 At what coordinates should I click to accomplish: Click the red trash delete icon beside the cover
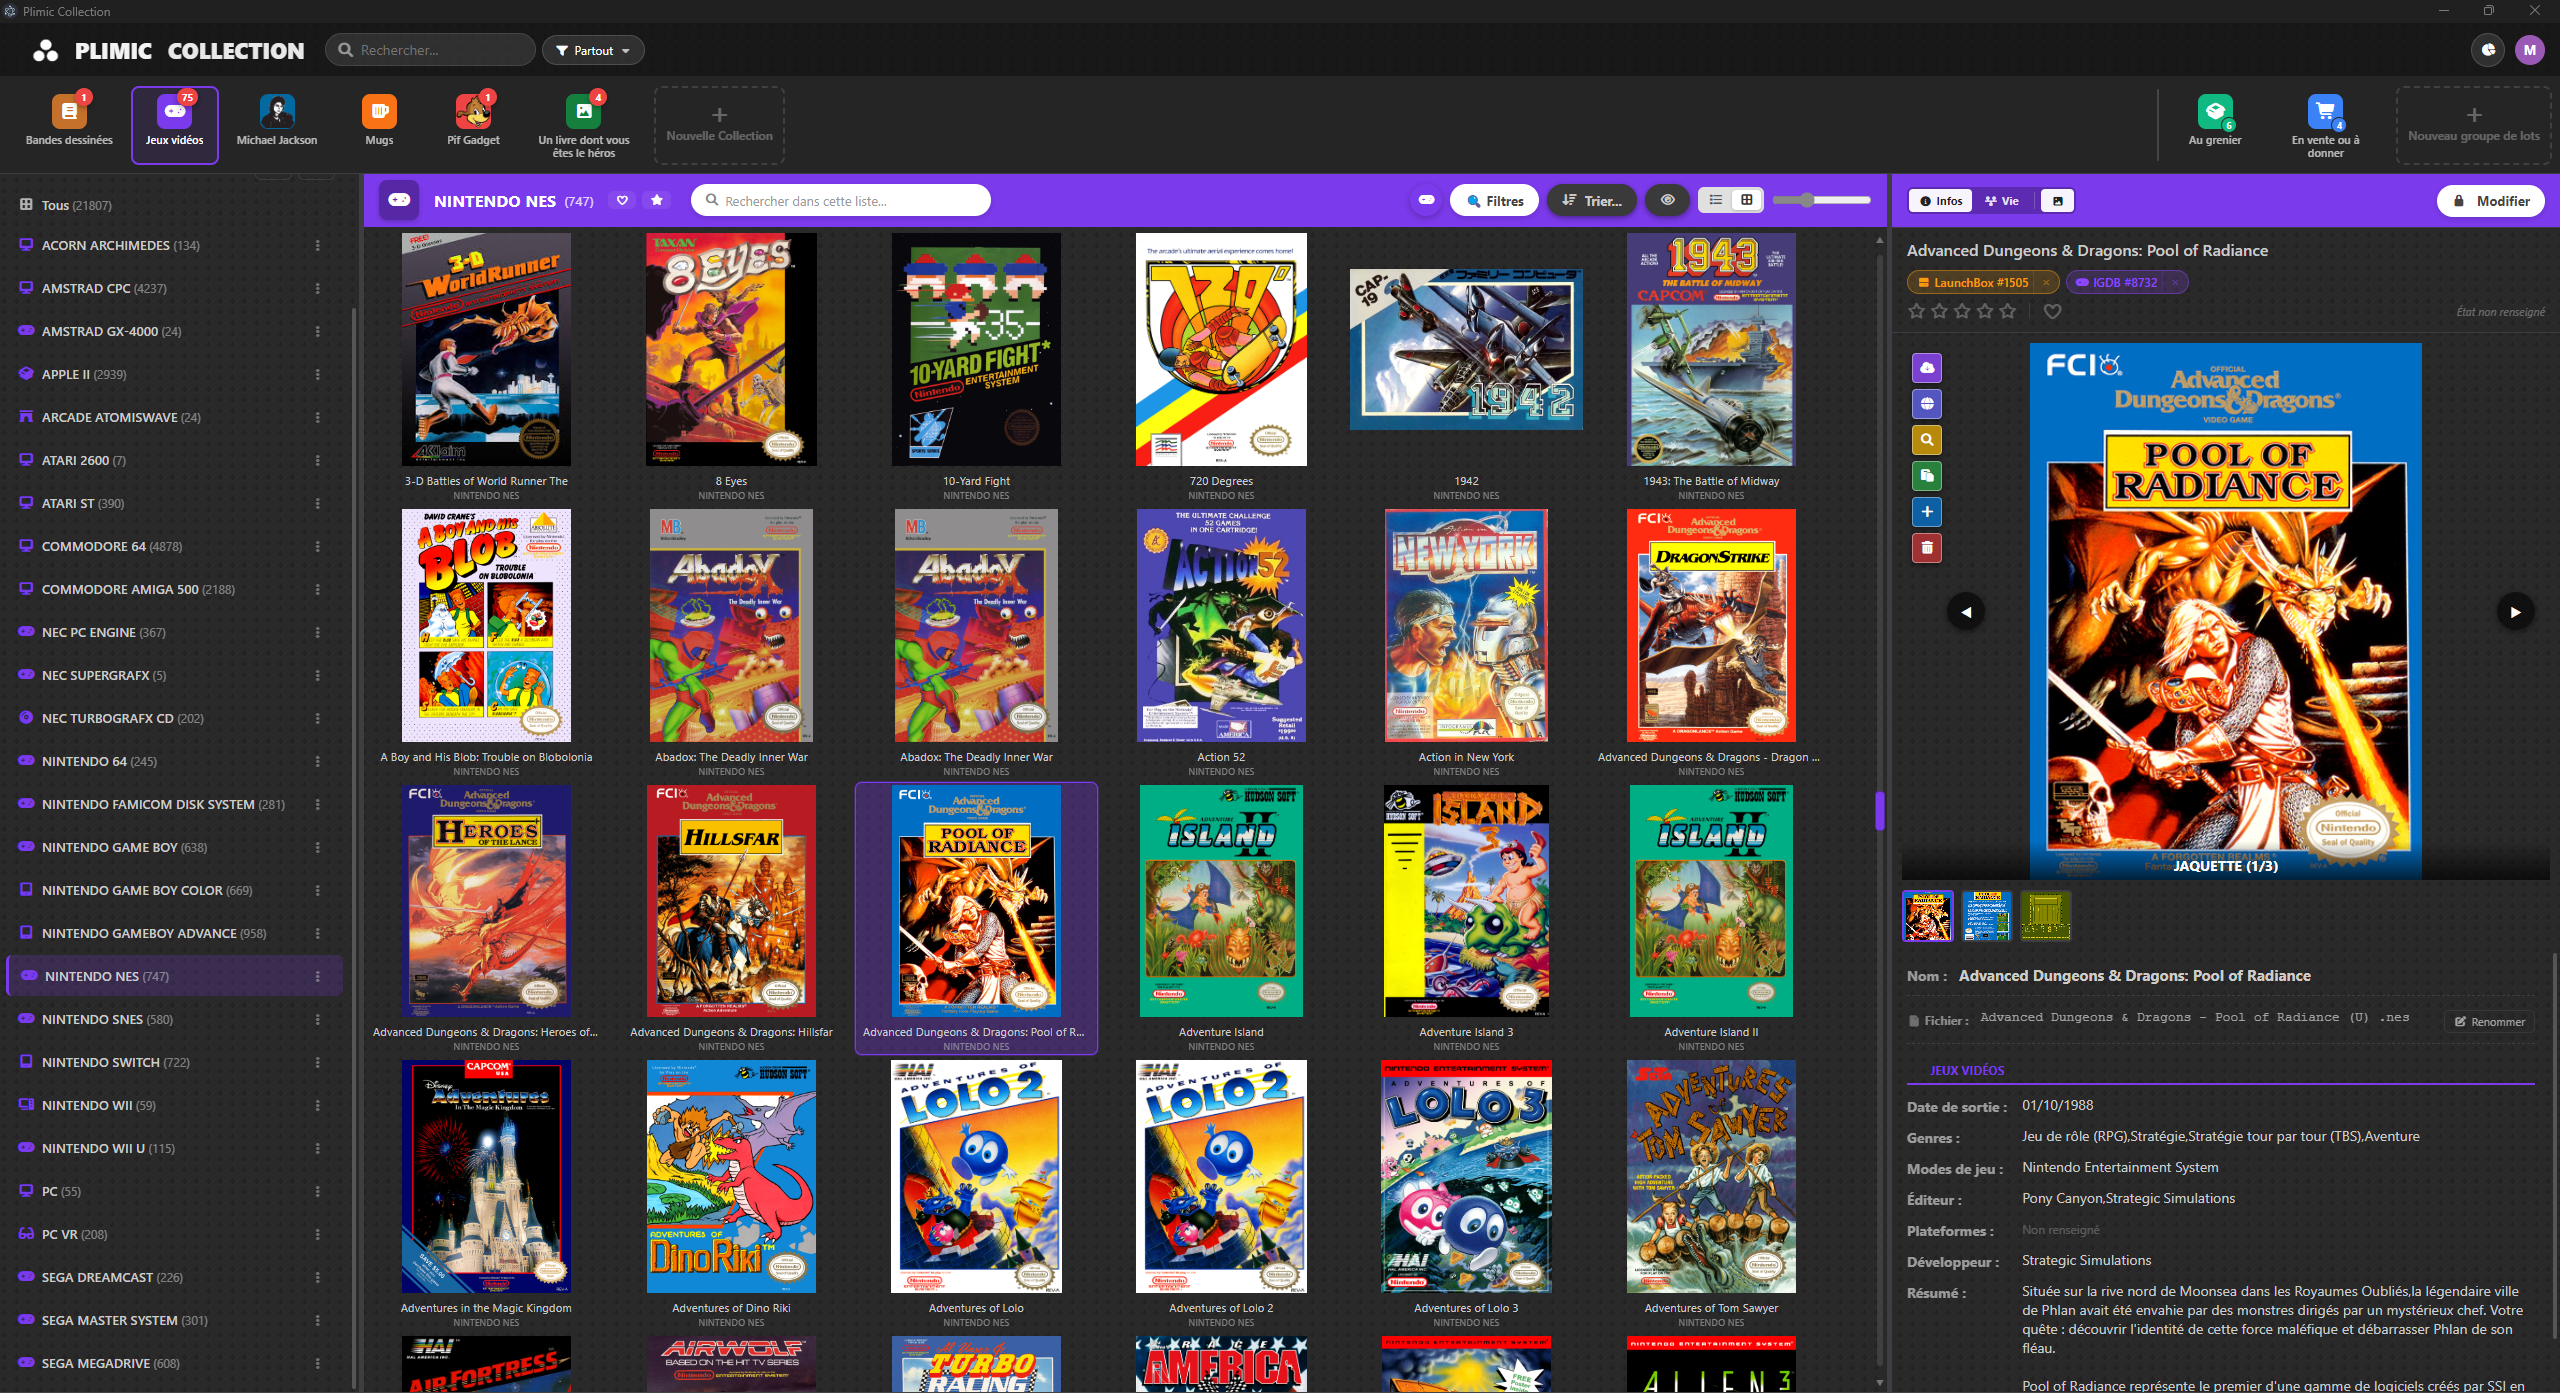pos(1926,547)
